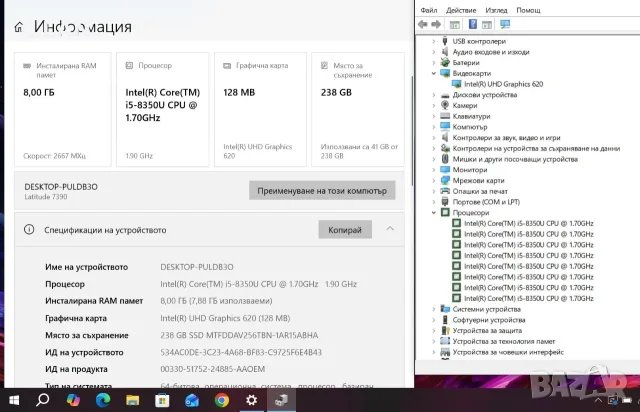
Task: Expand Аудио входове и изходи node
Action: (x=433, y=52)
